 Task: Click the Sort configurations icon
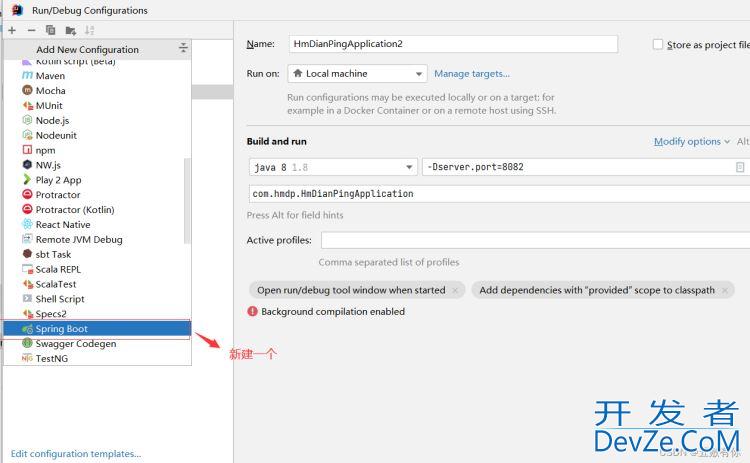89,30
